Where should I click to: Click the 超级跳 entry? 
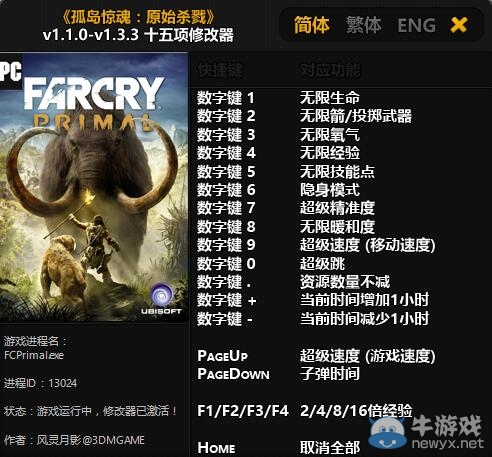(x=322, y=264)
